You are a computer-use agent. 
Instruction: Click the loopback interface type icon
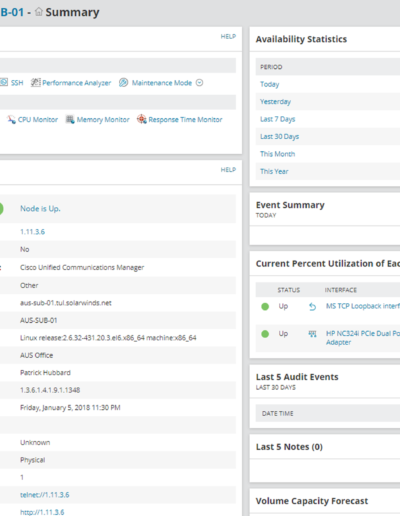click(312, 306)
